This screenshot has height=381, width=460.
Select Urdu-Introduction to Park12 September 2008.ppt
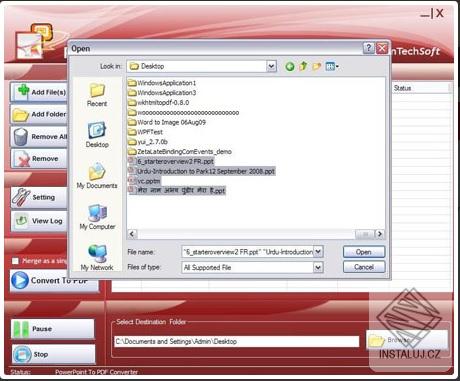(x=202, y=171)
